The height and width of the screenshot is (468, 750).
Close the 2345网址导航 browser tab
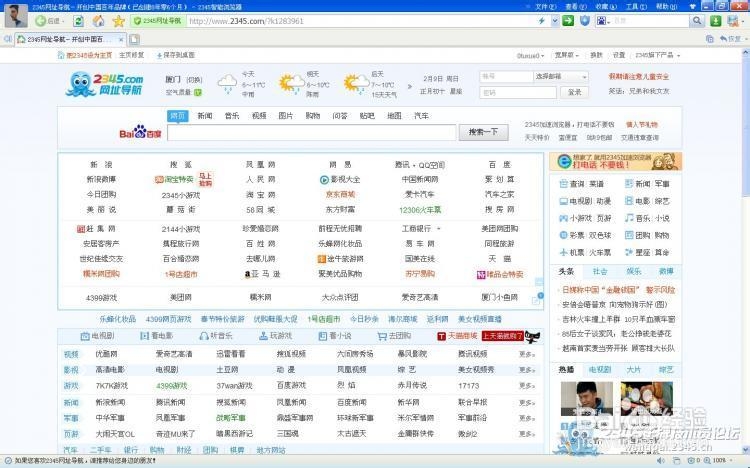click(x=121, y=39)
